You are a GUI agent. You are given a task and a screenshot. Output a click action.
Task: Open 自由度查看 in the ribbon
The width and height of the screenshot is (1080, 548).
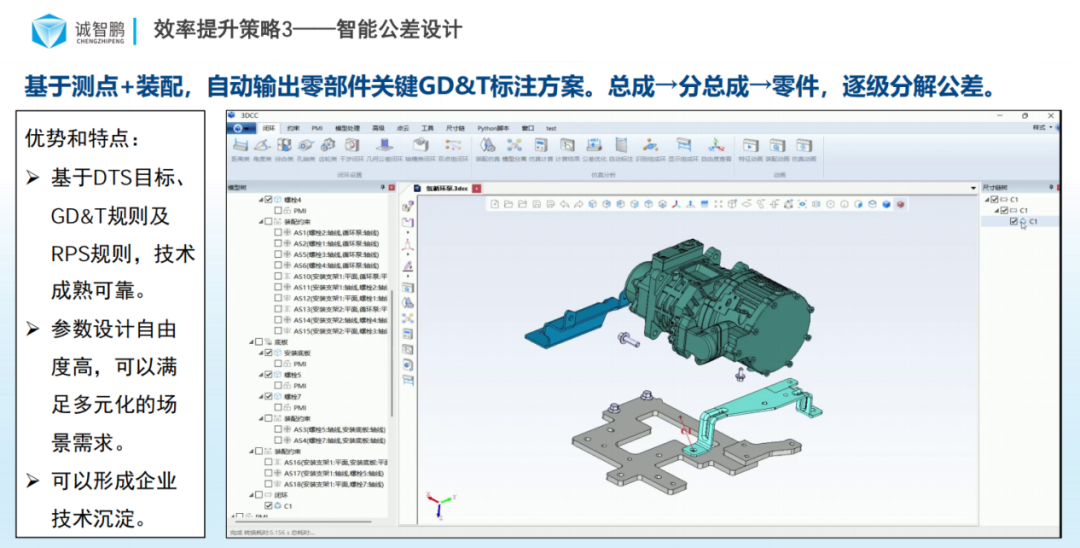click(x=716, y=145)
